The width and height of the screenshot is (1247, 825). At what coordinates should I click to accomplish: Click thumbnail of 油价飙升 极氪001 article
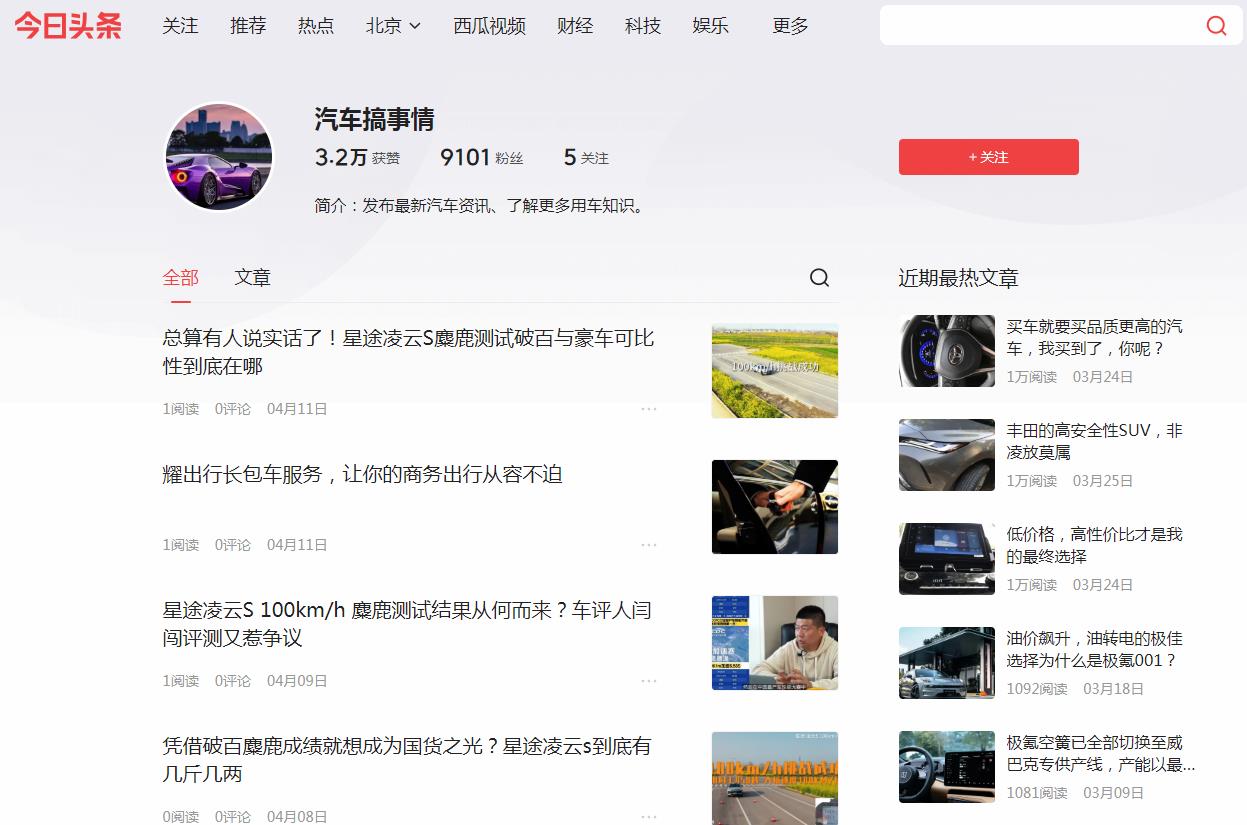(947, 663)
